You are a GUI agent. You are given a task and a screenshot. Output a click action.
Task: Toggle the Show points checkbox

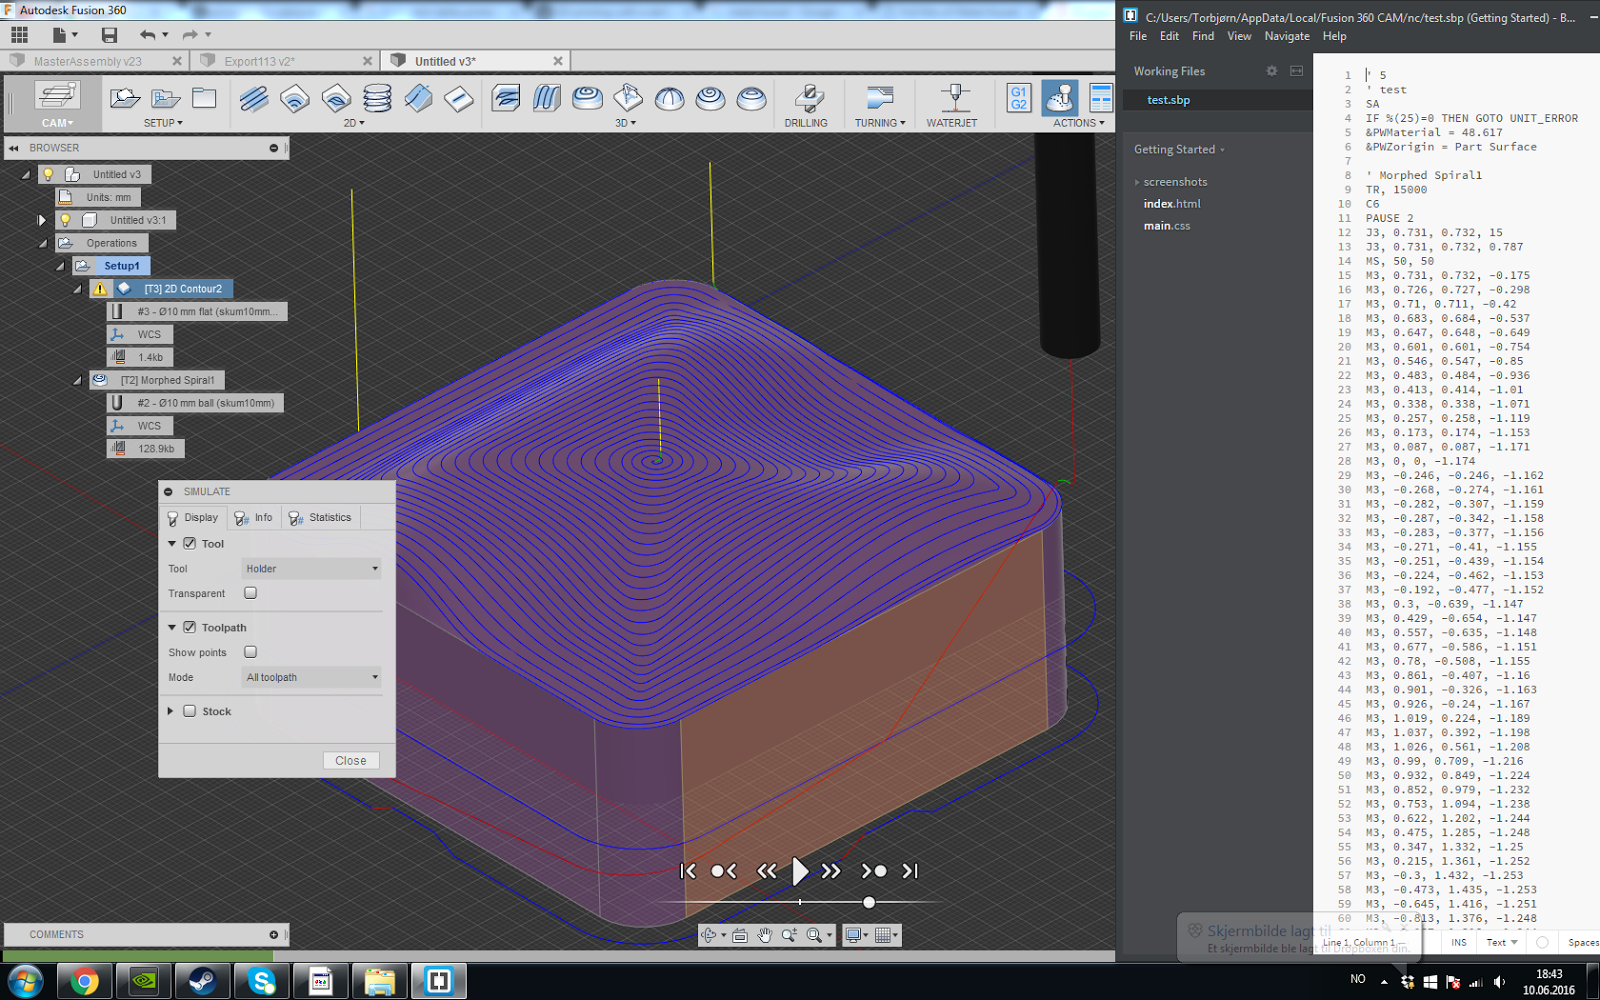click(x=251, y=652)
